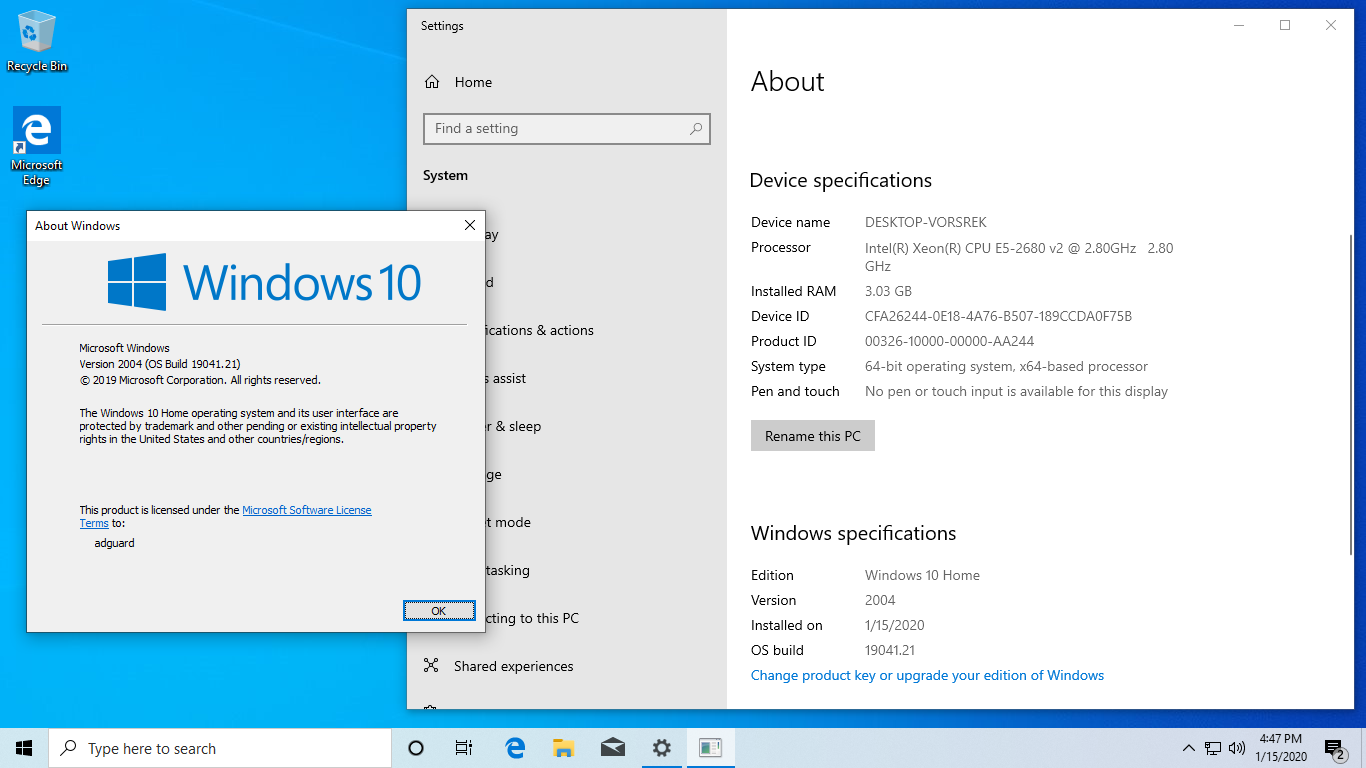Switch to Settings gear on the taskbar
Image resolution: width=1366 pixels, height=768 pixels.
point(661,748)
